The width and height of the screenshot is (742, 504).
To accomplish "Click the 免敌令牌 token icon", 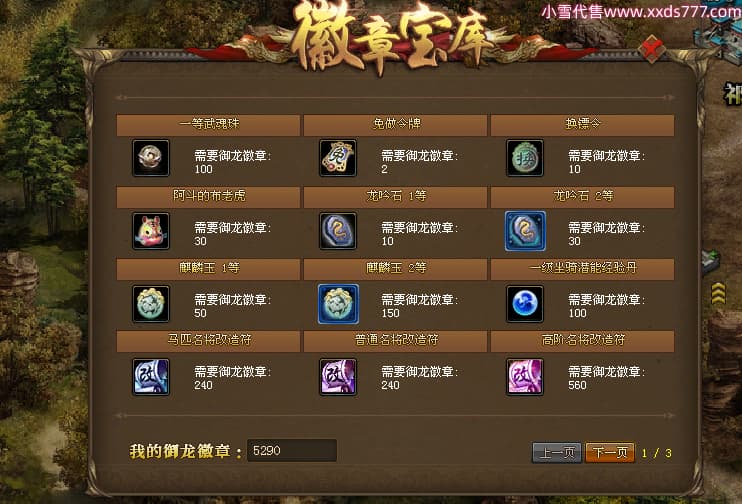I will coord(337,158).
